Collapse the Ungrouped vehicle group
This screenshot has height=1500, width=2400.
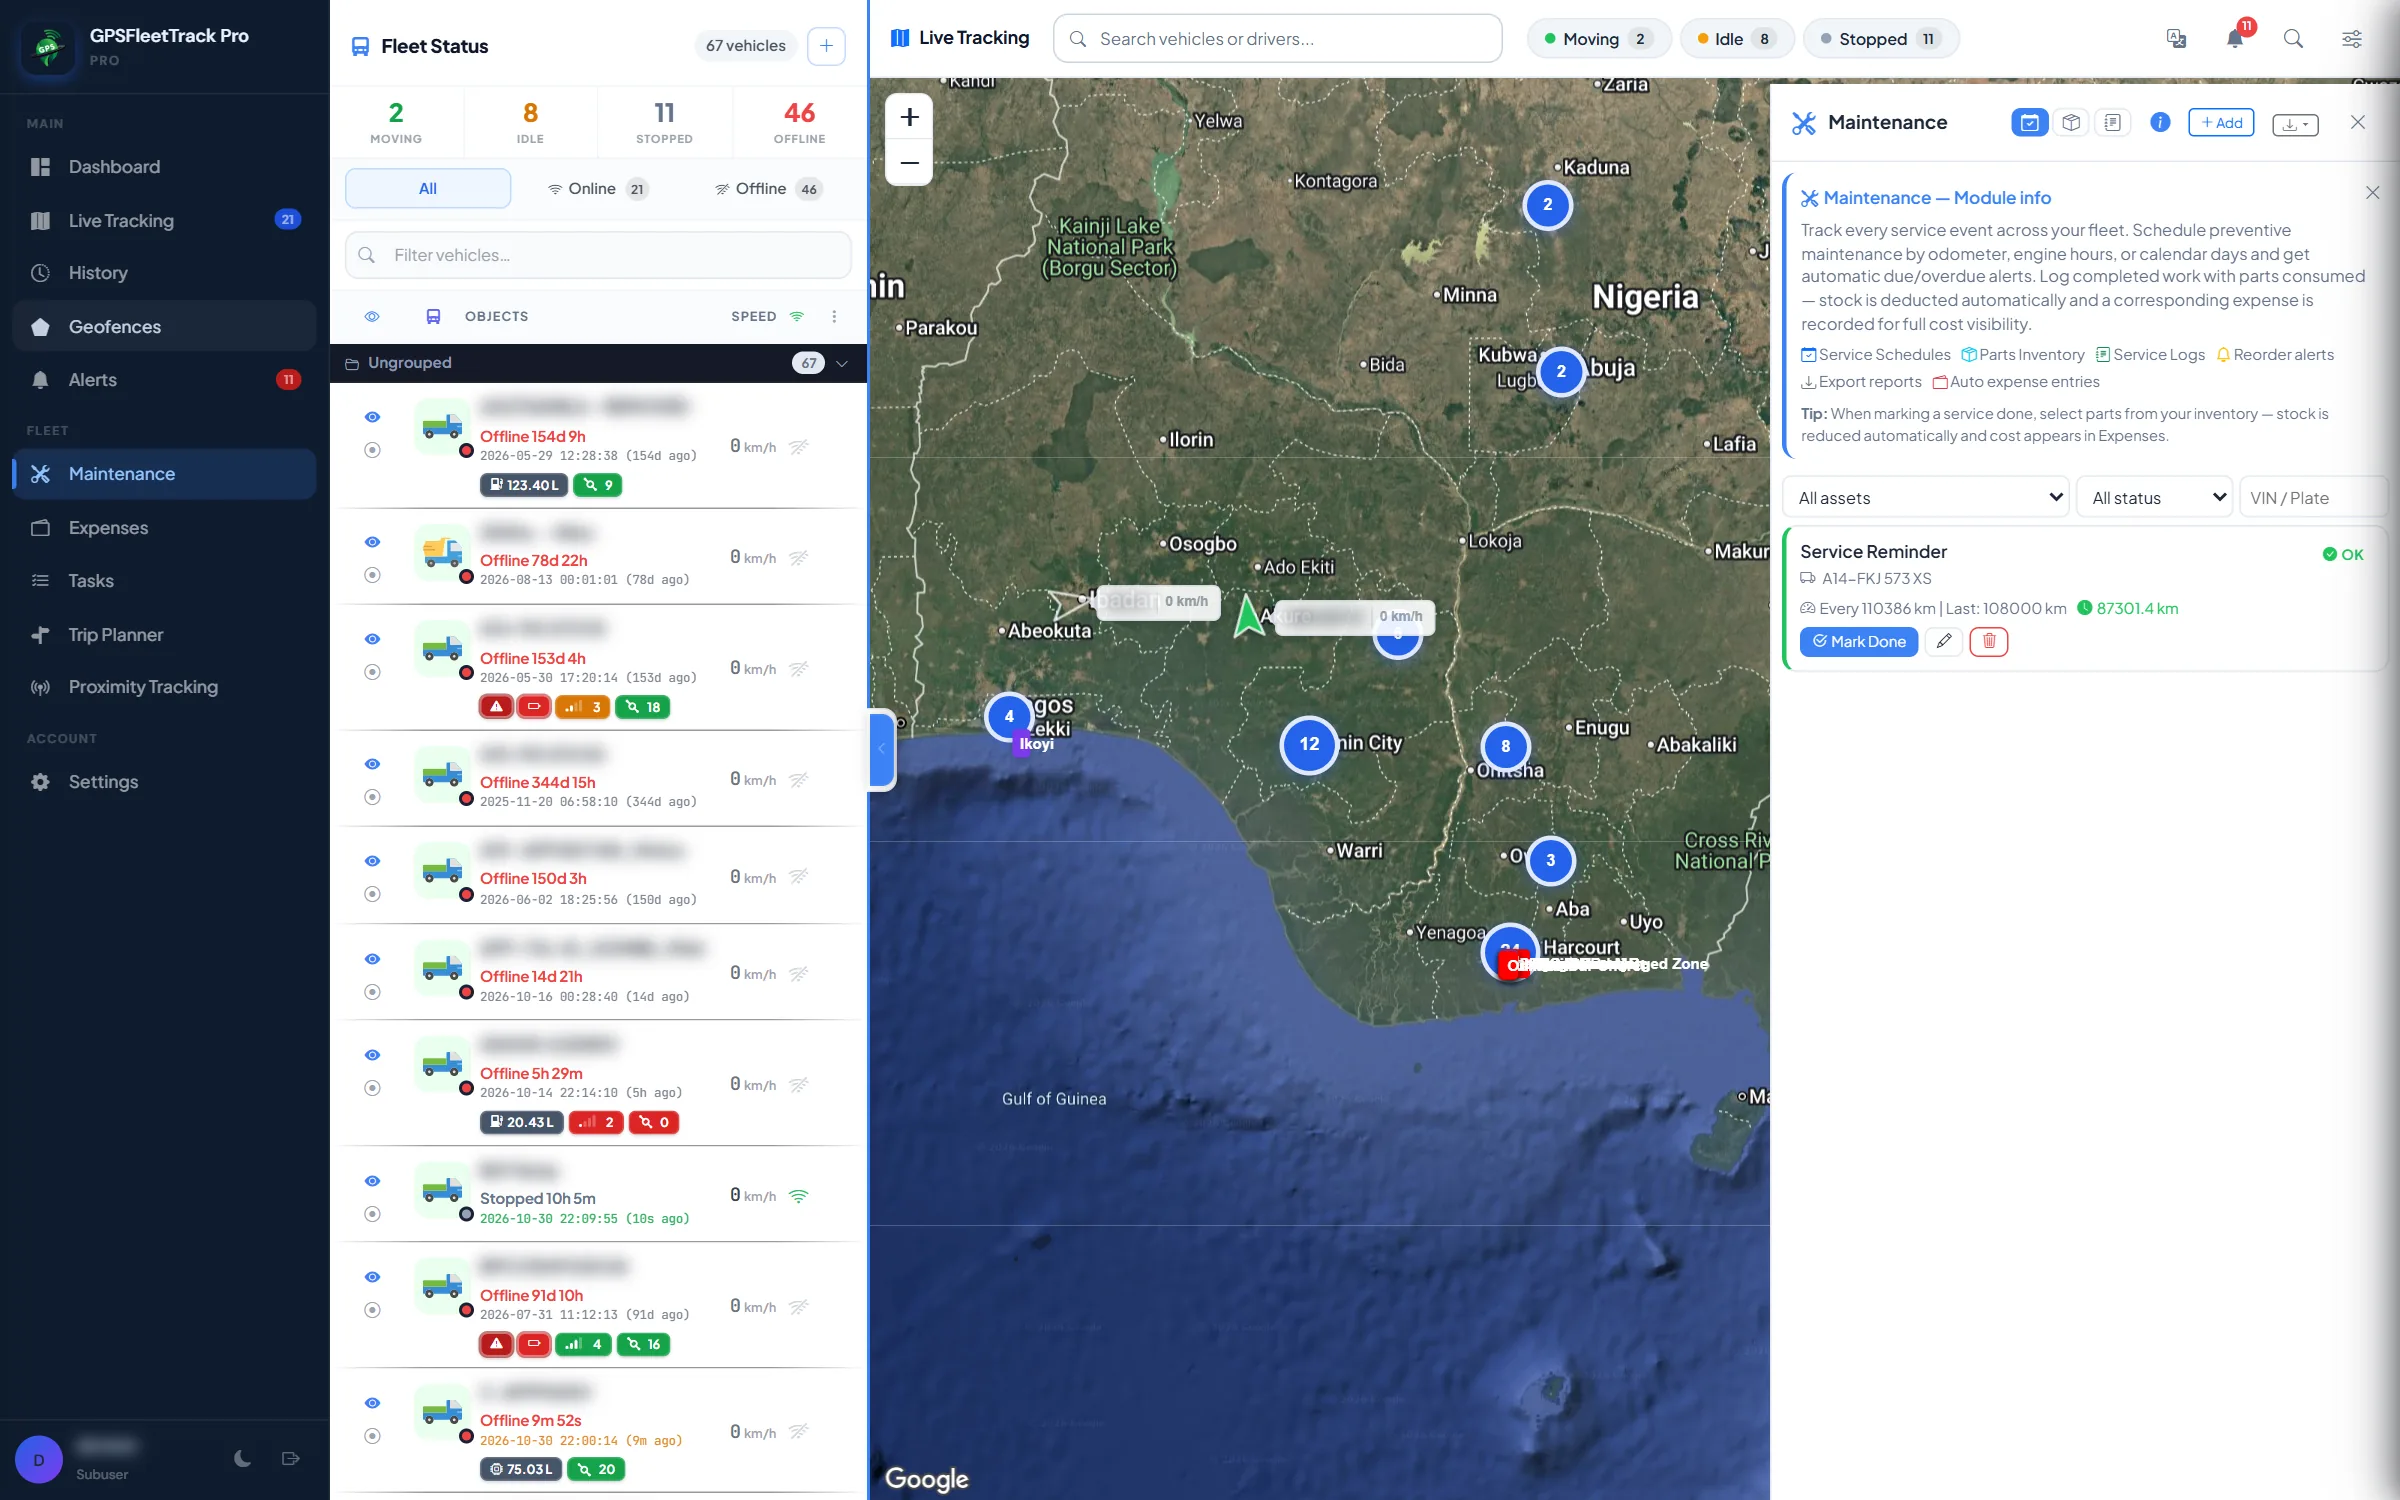click(x=842, y=363)
